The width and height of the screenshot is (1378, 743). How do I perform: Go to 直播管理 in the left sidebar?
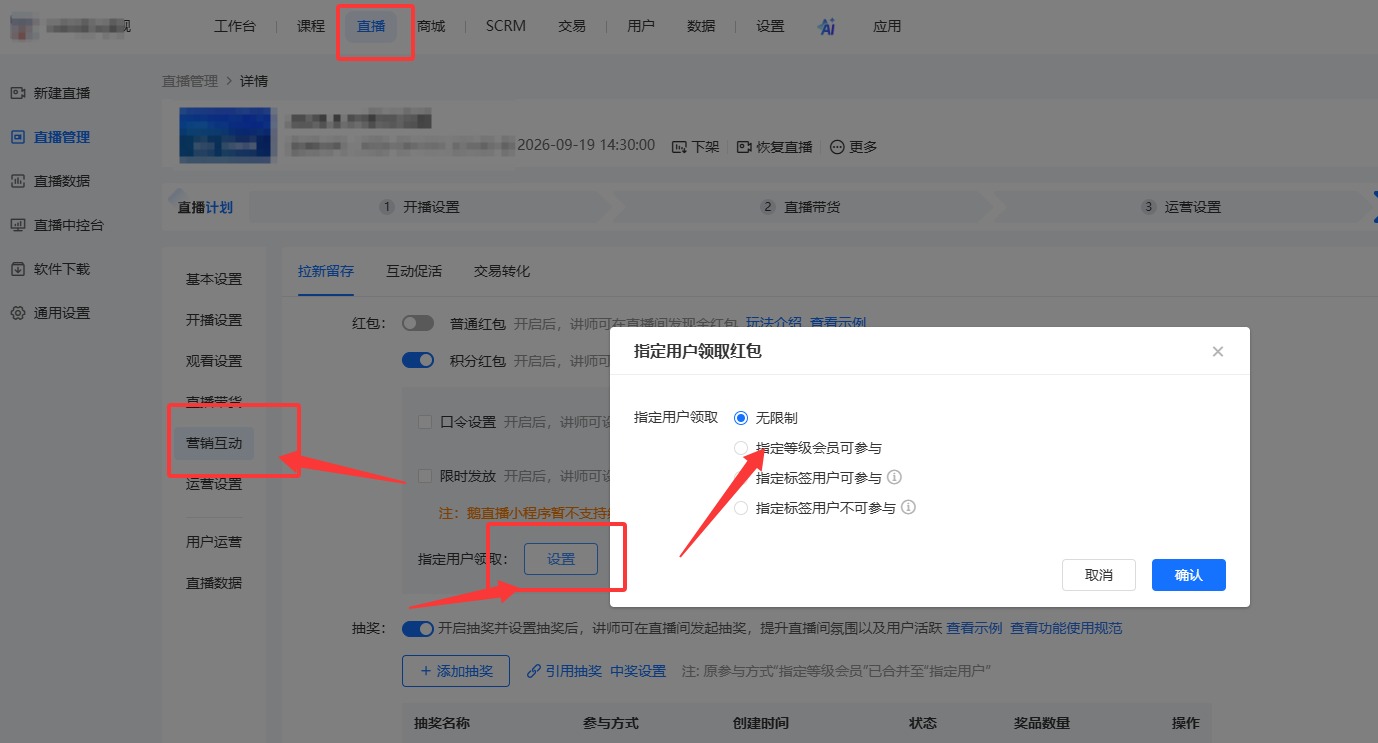click(50, 137)
